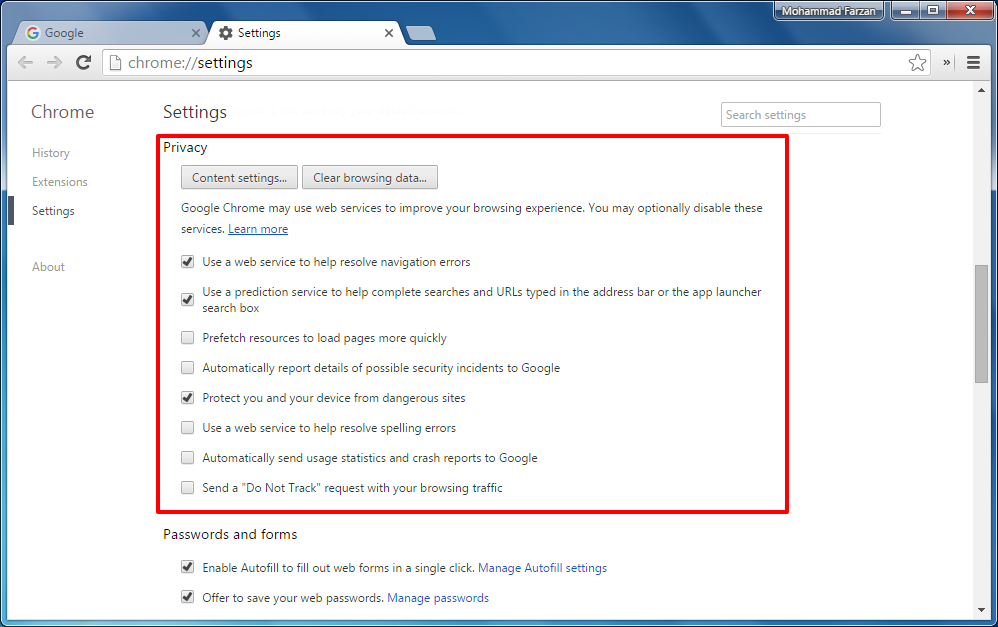Select Settings in the sidebar
Screen dimensions: 998x627
[x=53, y=211]
